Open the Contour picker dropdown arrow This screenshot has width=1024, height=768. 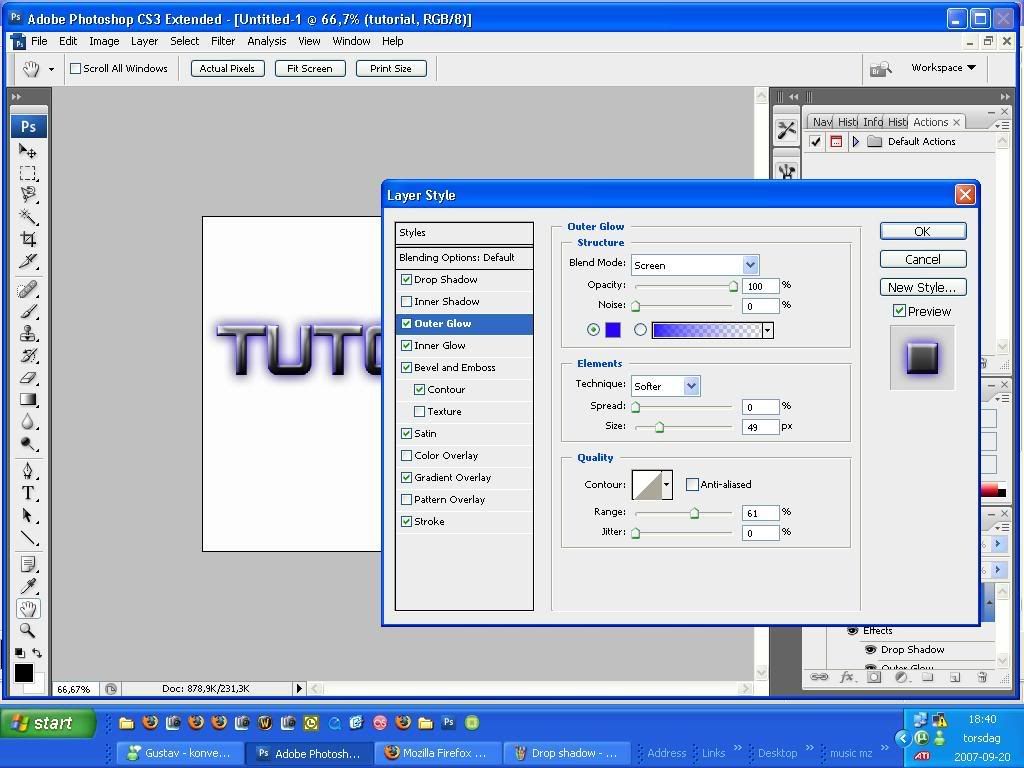click(666, 485)
